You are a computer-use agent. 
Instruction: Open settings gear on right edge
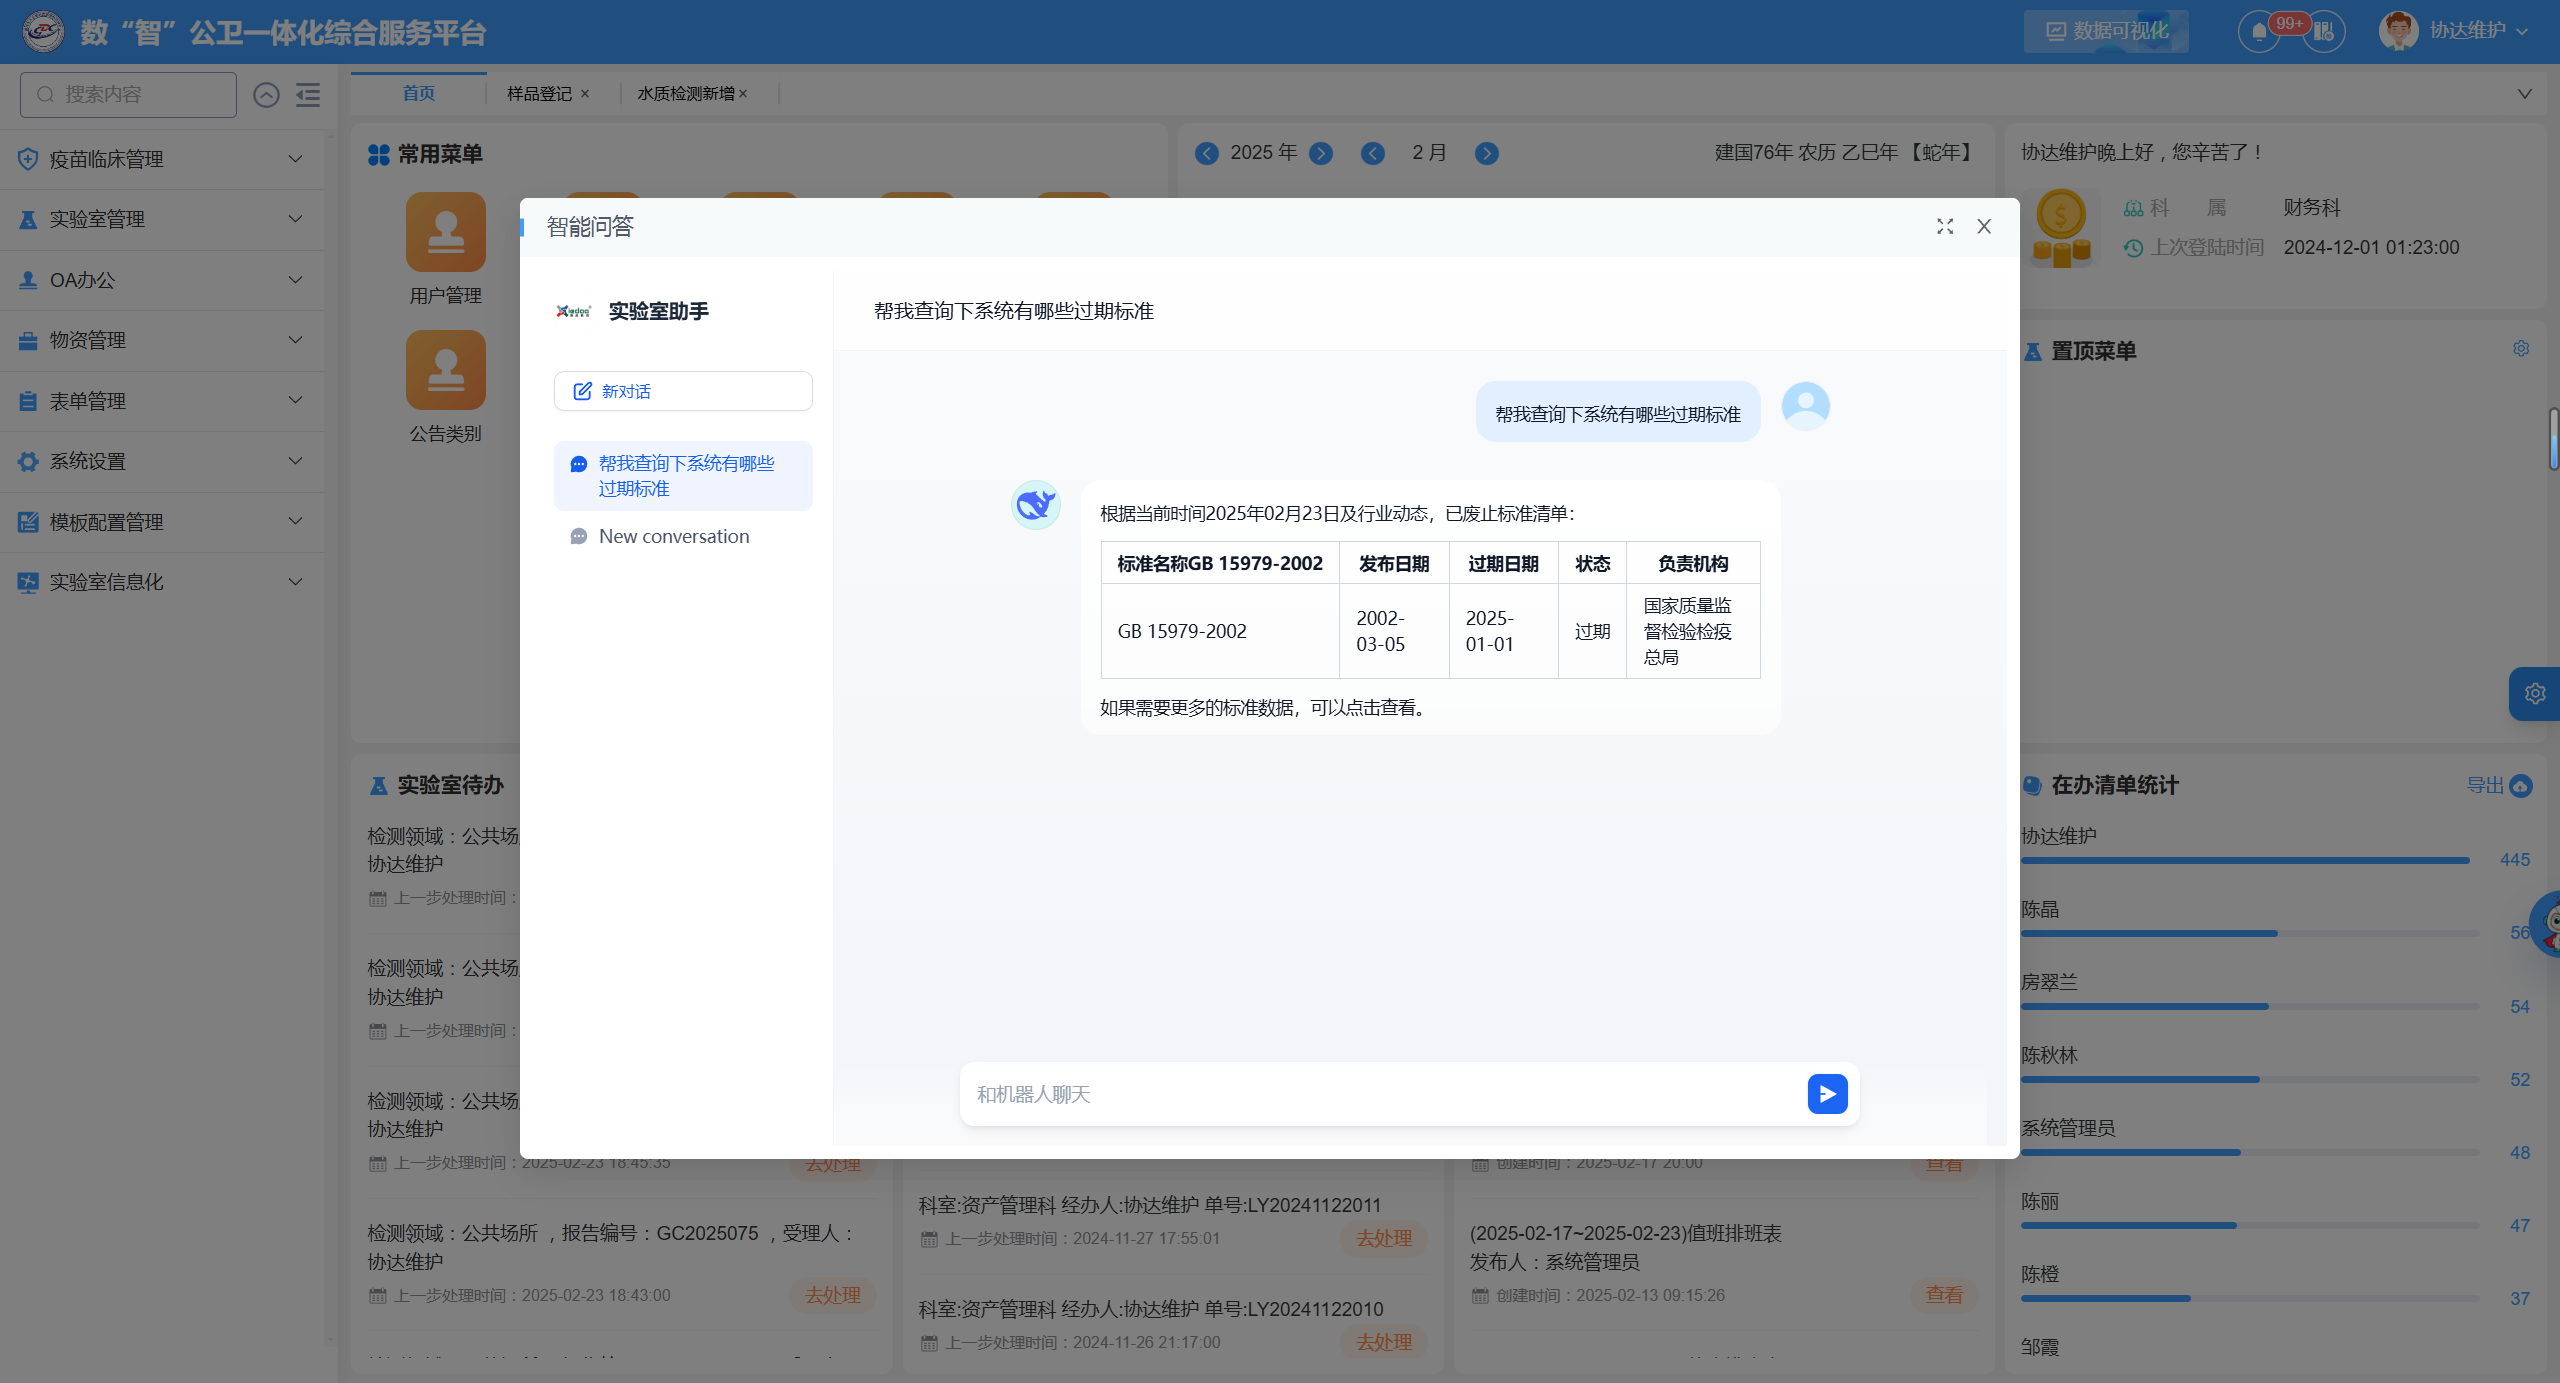point(2534,693)
